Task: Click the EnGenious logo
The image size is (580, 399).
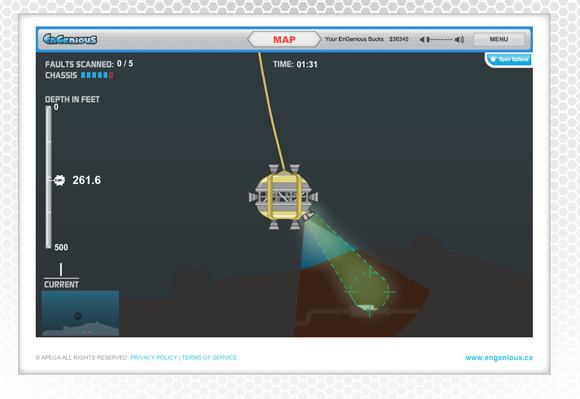Action: coord(70,39)
